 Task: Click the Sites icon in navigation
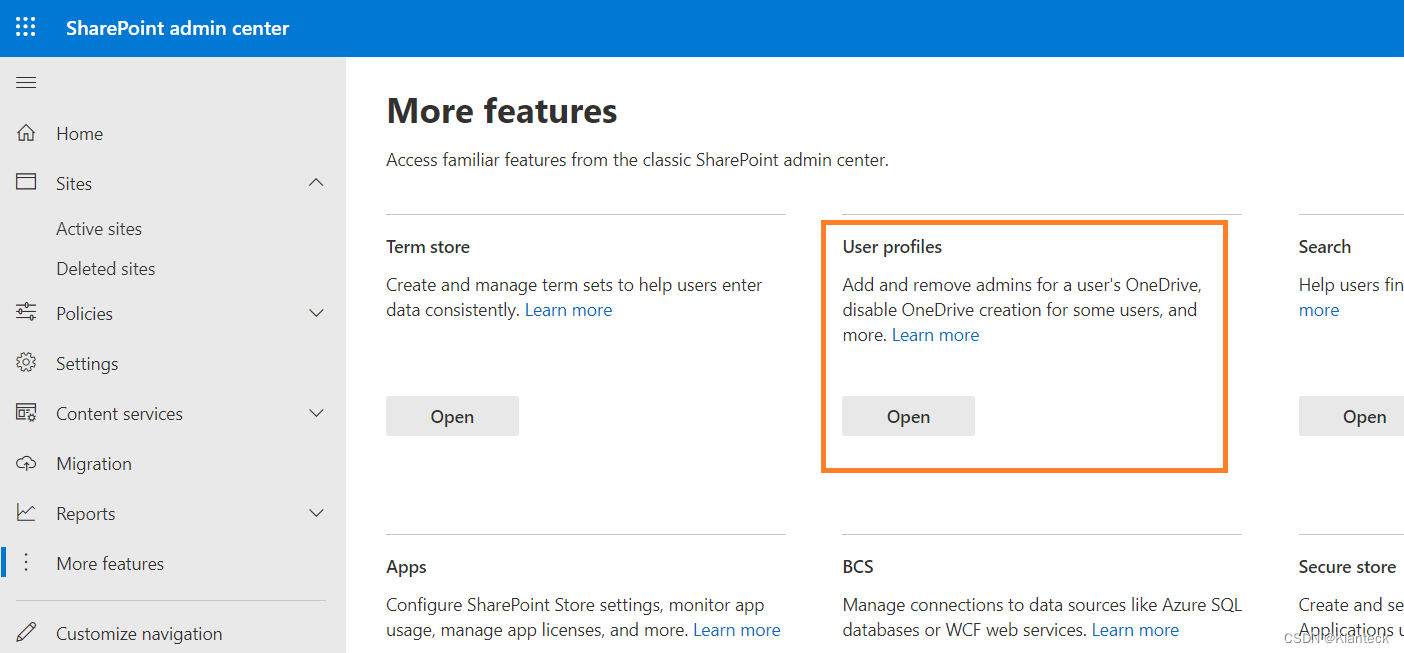click(x=26, y=183)
